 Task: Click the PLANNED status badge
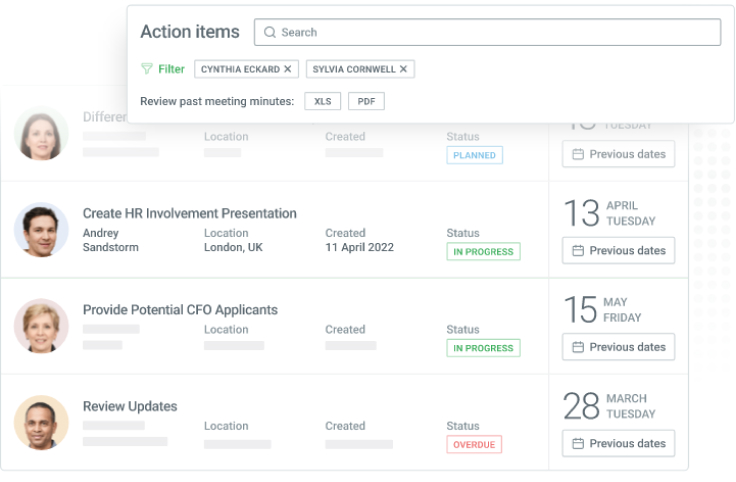474,155
